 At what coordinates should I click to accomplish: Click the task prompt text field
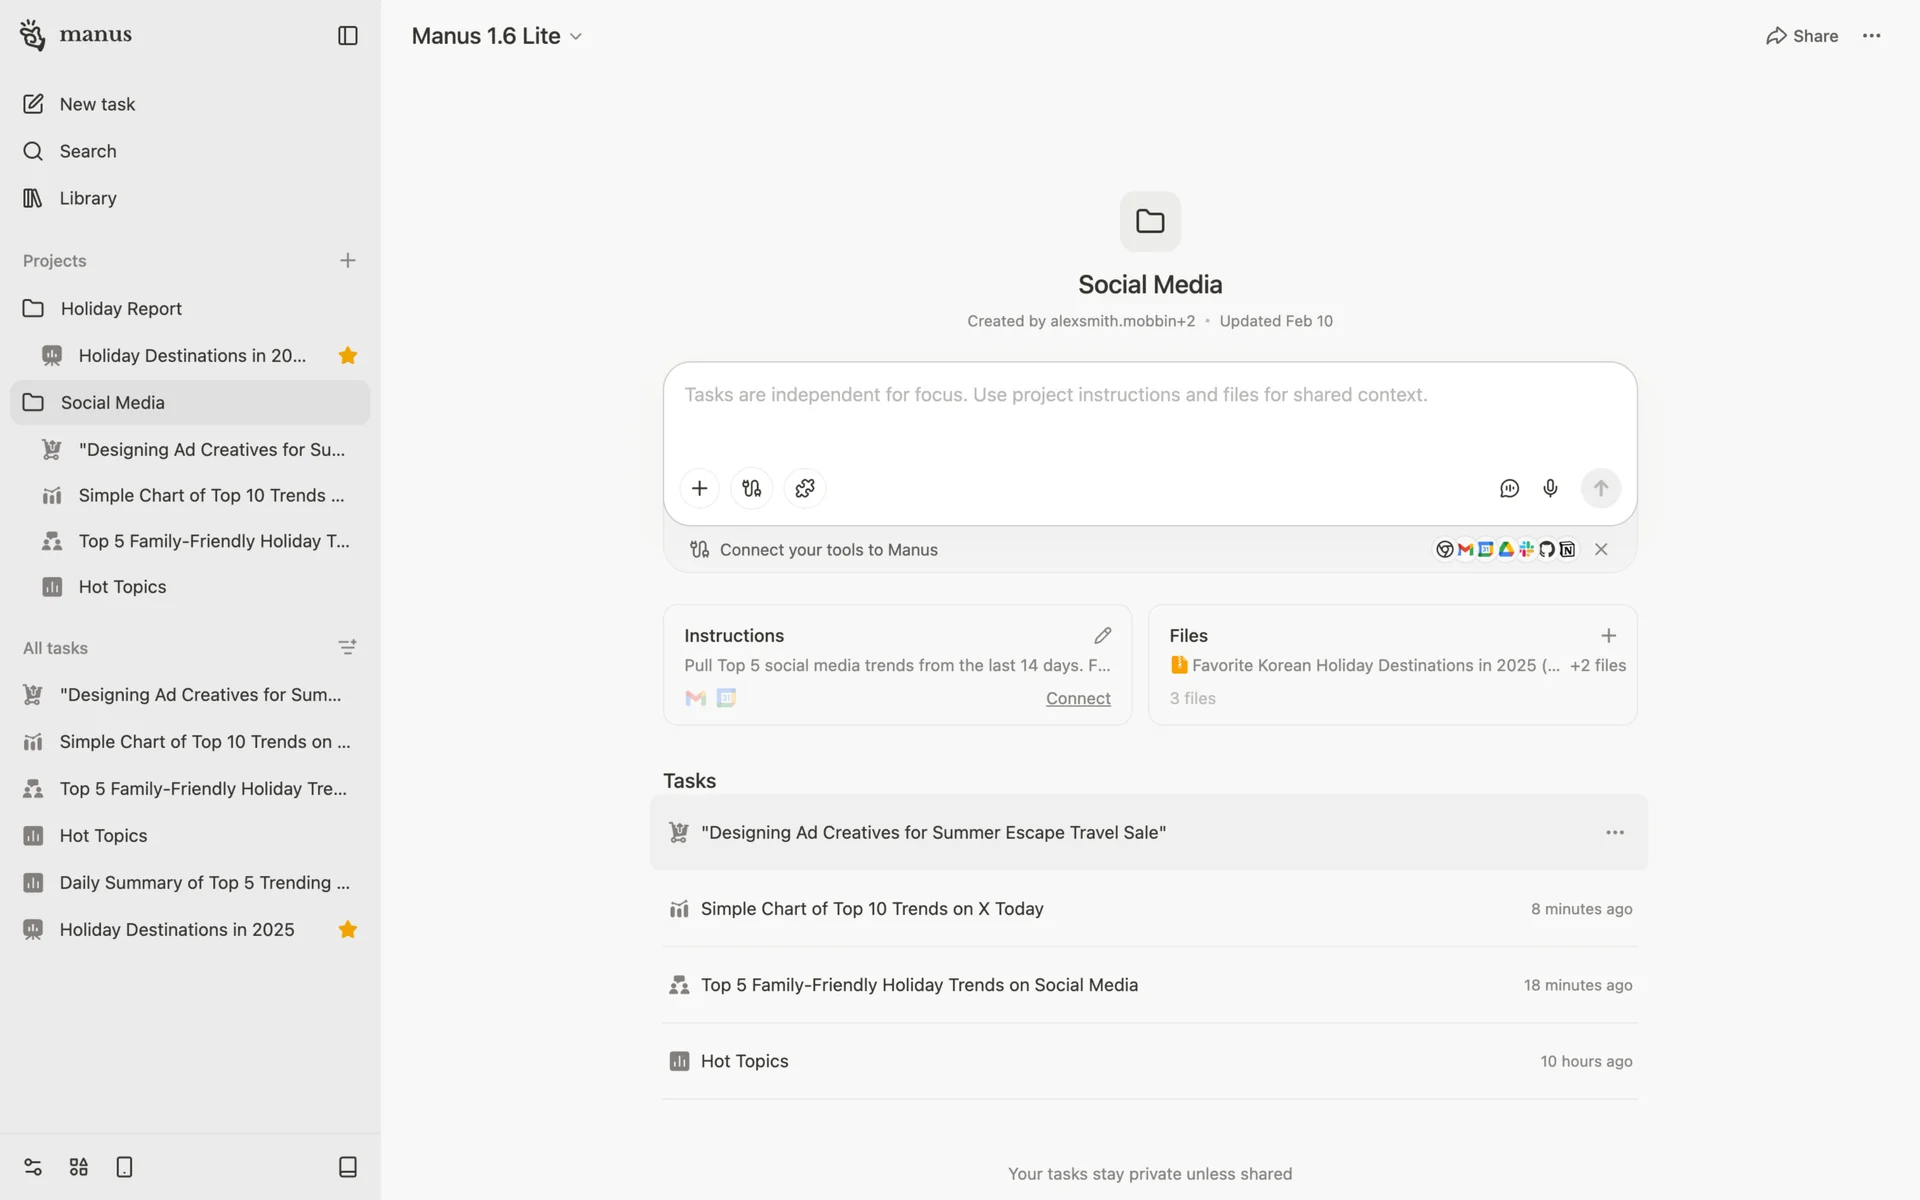click(1150, 410)
